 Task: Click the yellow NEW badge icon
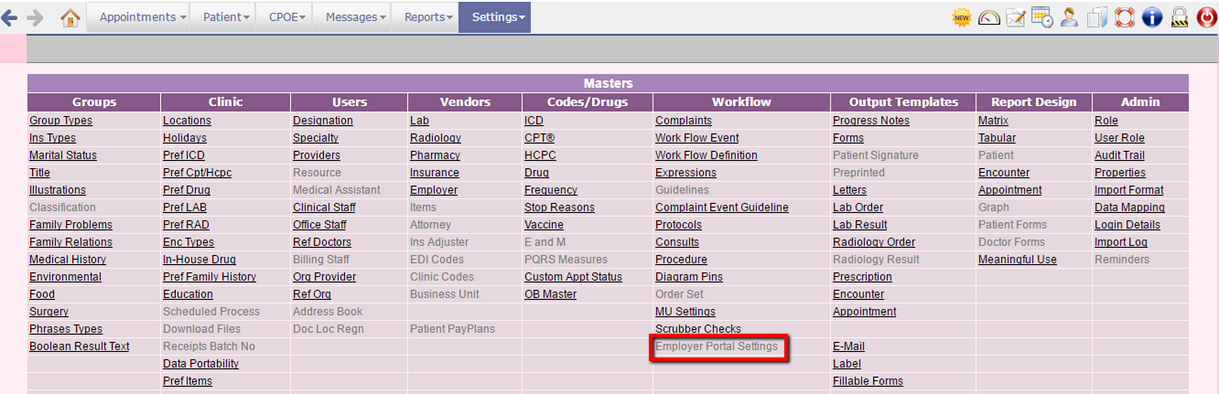click(x=962, y=17)
